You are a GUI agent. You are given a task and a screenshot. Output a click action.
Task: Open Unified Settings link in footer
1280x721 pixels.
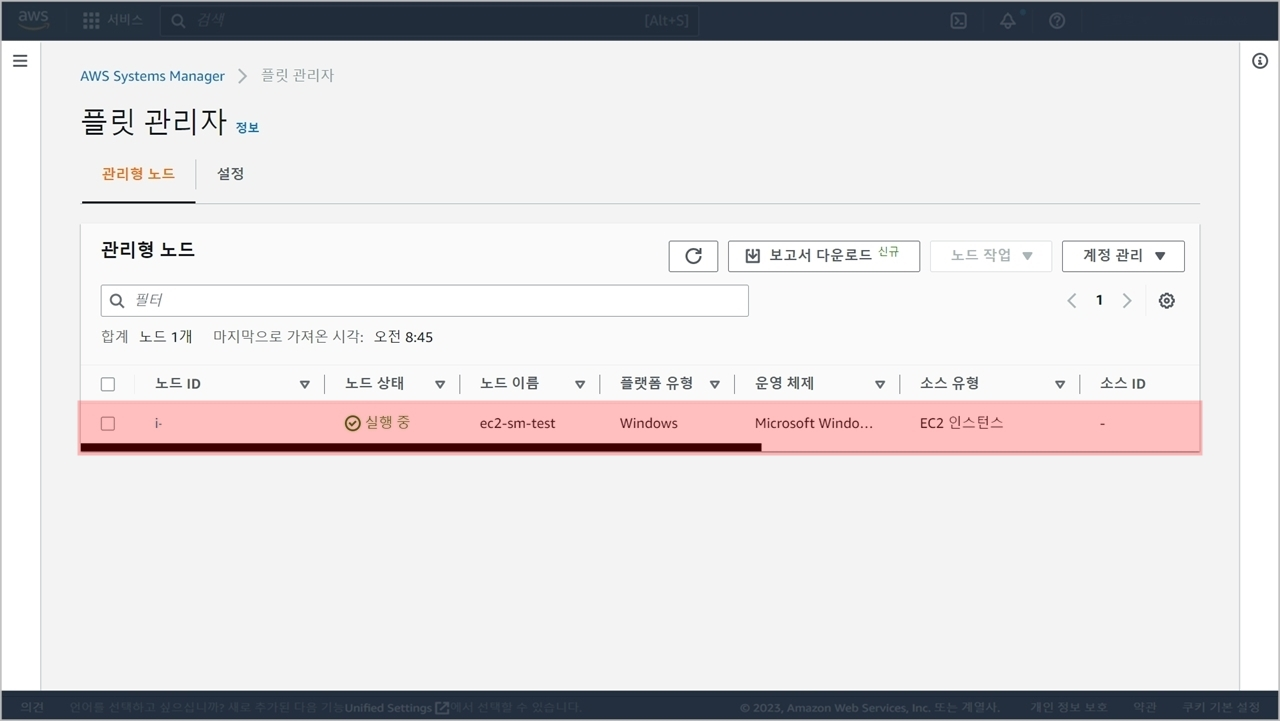(x=397, y=708)
